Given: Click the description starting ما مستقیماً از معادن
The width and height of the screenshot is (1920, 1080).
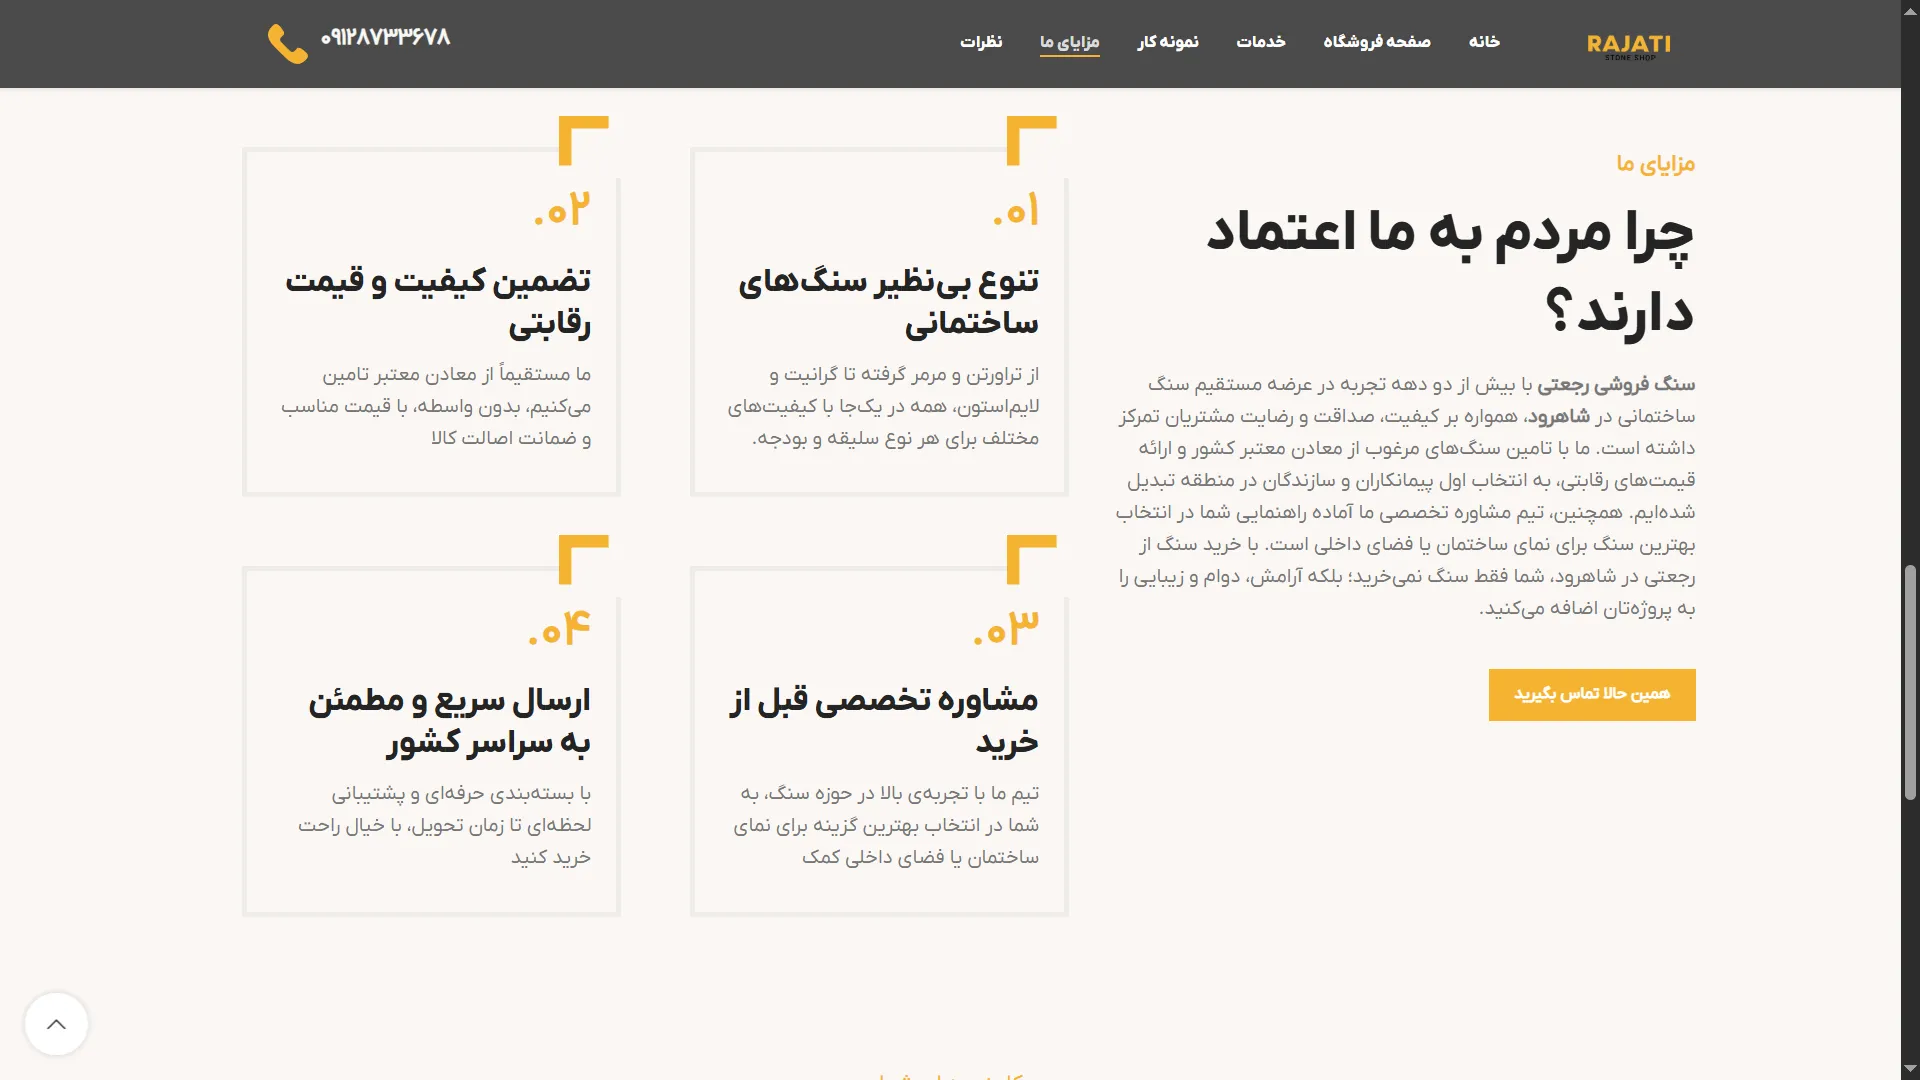Looking at the screenshot, I should point(436,406).
